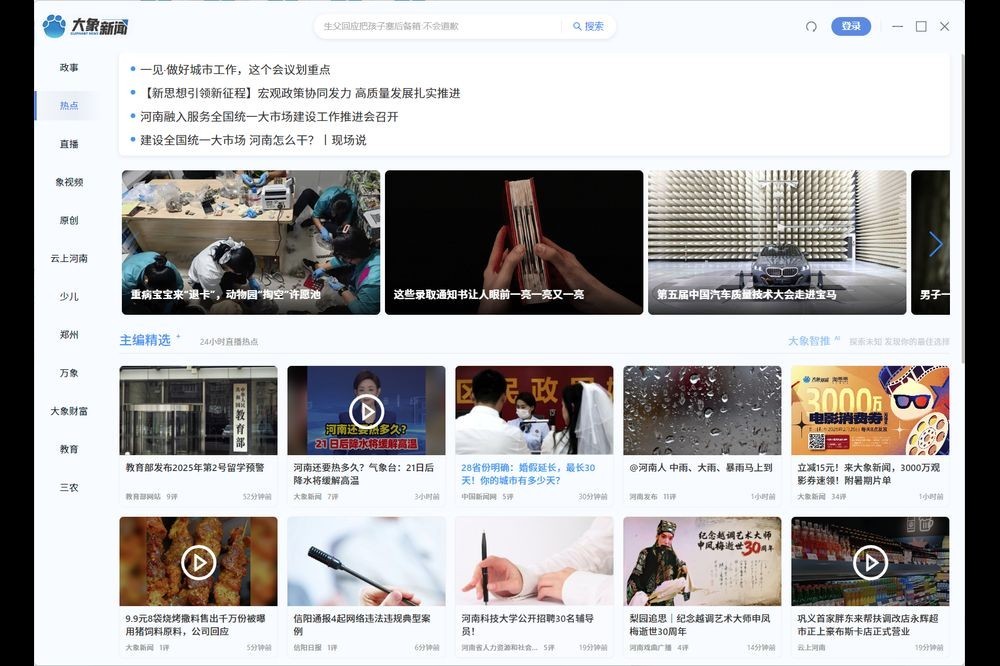Click the 搜索 search button
The height and width of the screenshot is (666, 1000).
pos(588,26)
